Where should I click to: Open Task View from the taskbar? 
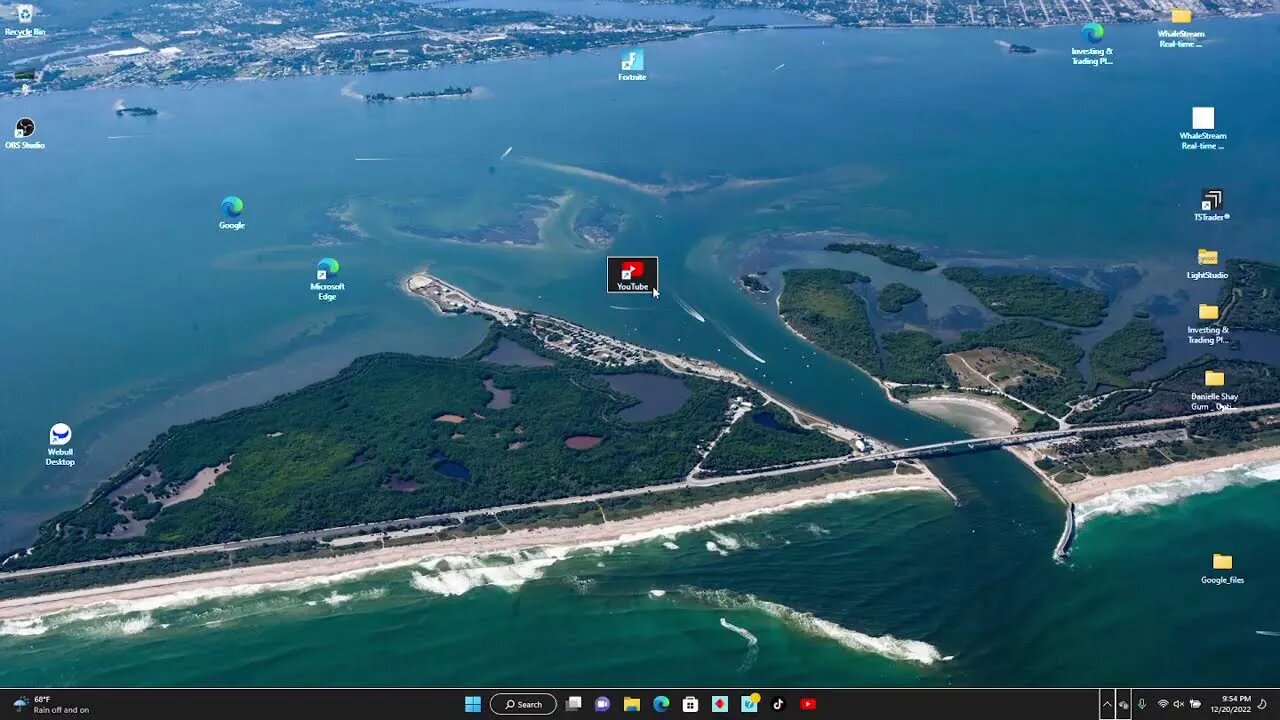(573, 704)
